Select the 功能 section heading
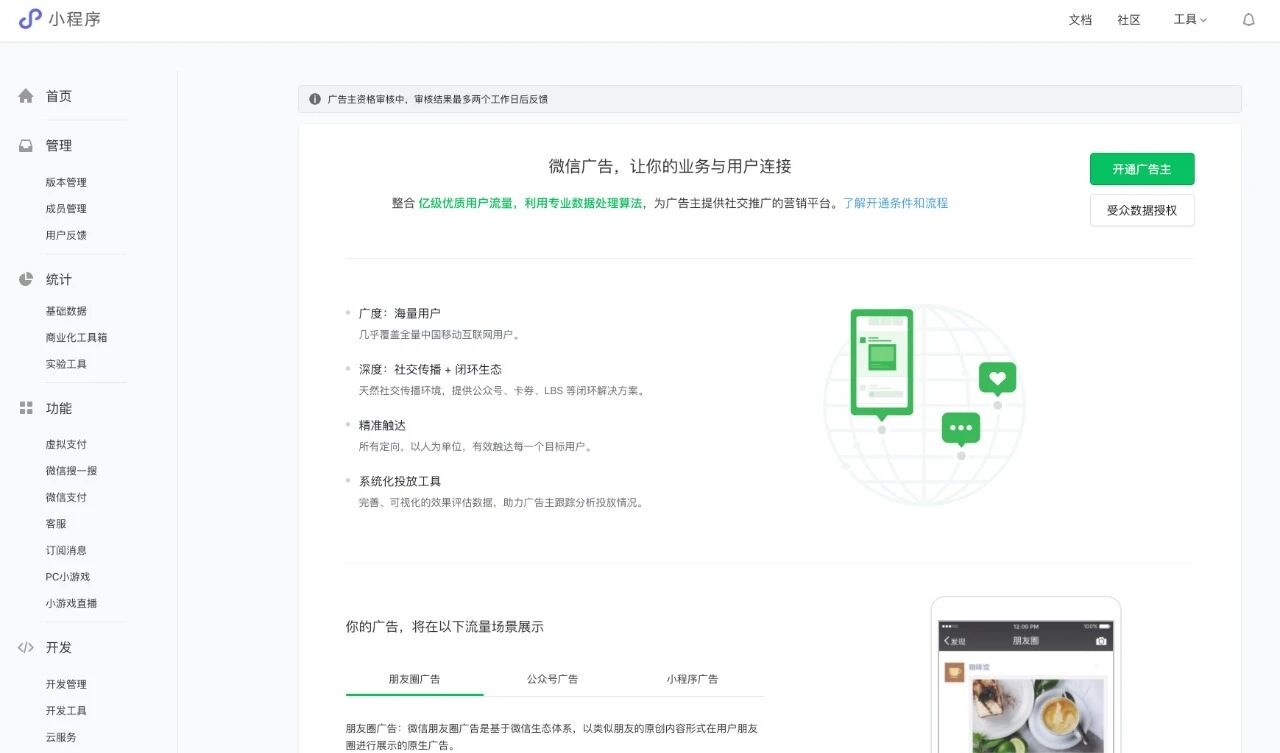1280x753 pixels. click(x=59, y=408)
